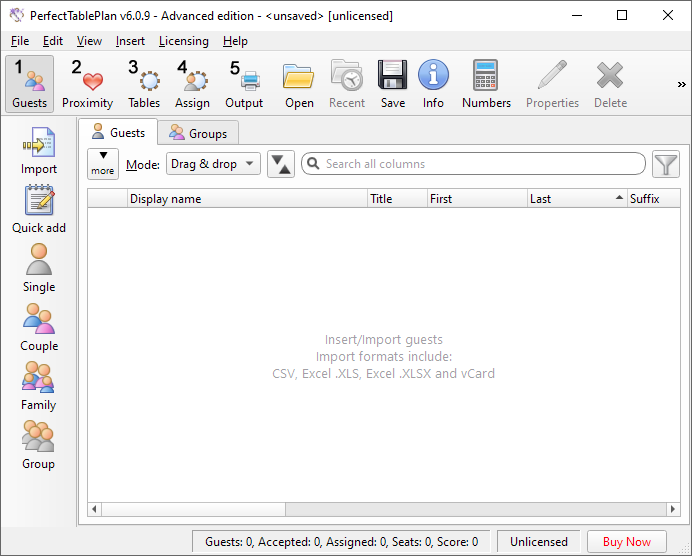Click the Search all columns field

(473, 164)
